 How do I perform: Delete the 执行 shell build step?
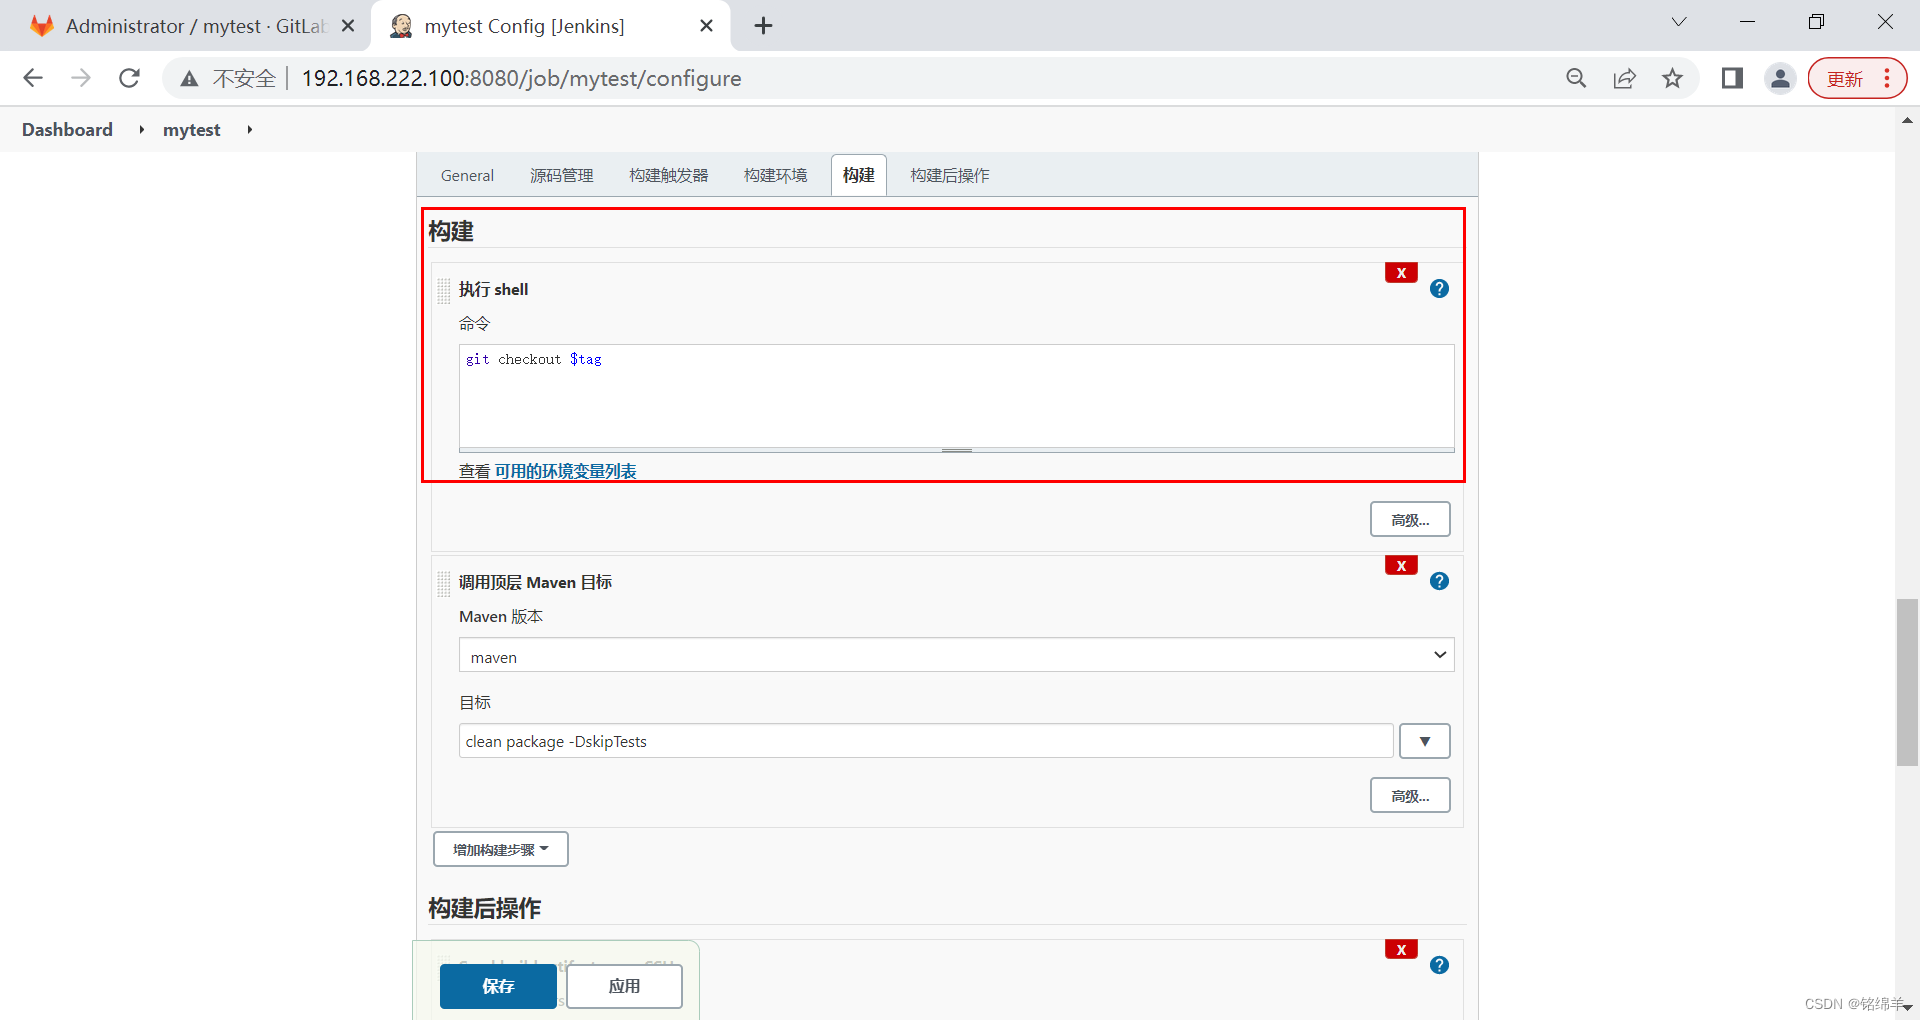point(1401,273)
